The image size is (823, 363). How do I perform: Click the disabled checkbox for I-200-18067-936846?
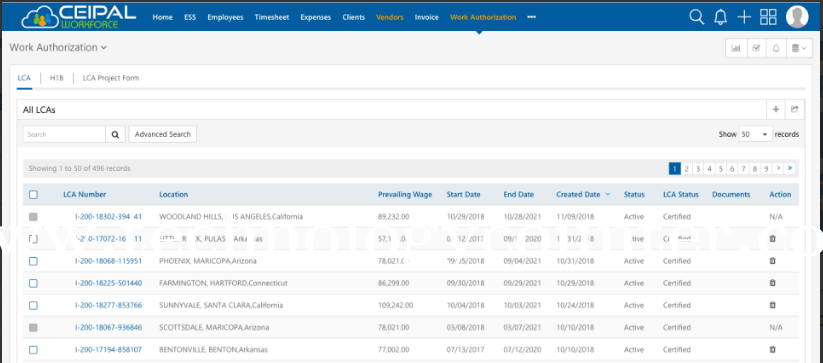[x=33, y=327]
